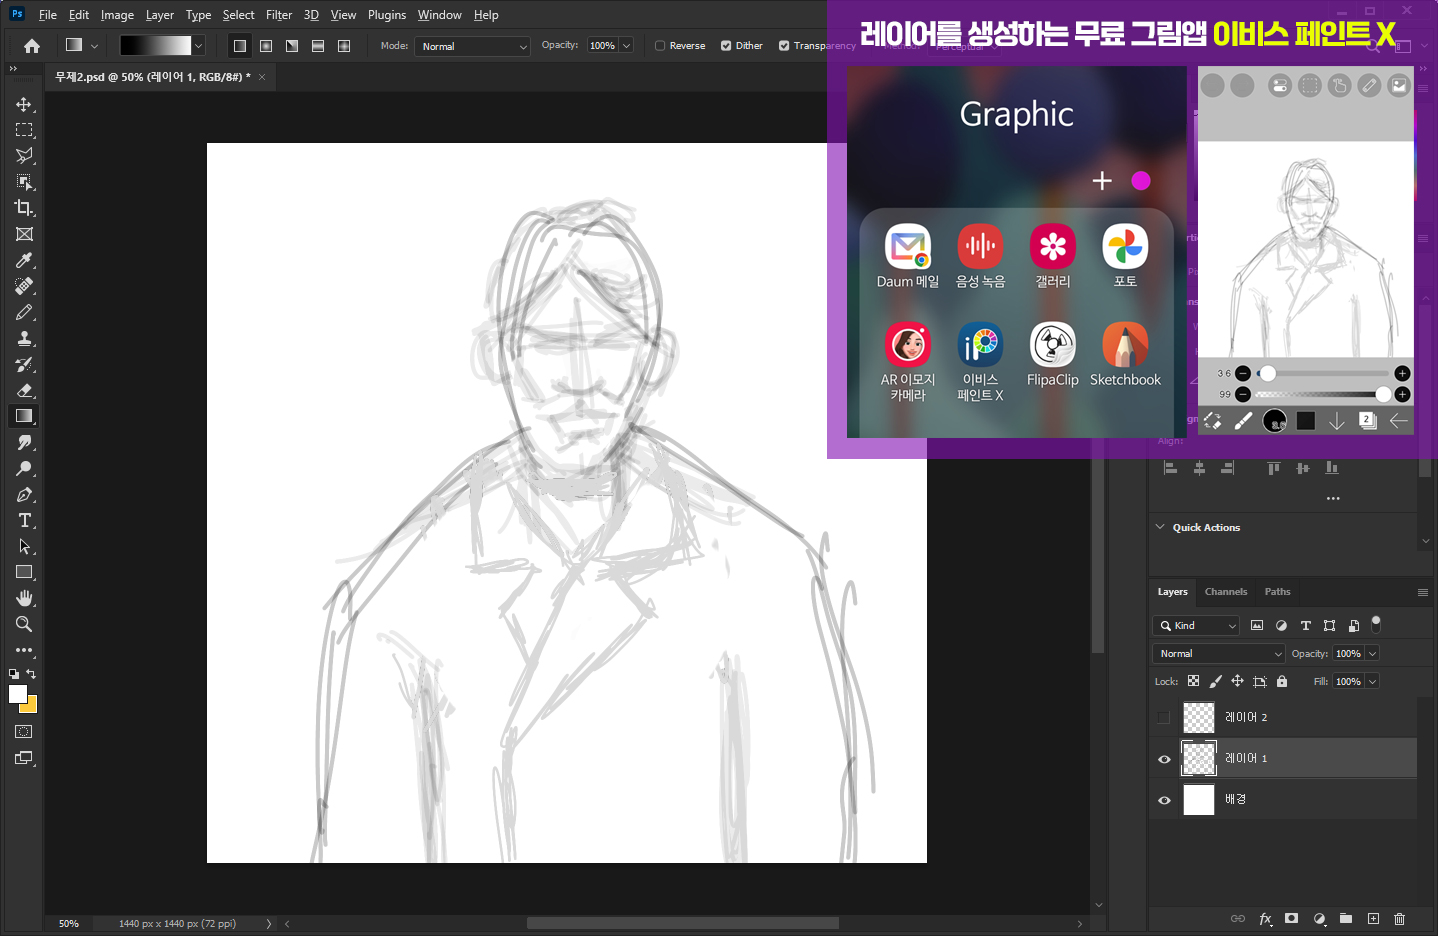Click the foreground color swatch
This screenshot has height=936, width=1438.
click(17, 695)
